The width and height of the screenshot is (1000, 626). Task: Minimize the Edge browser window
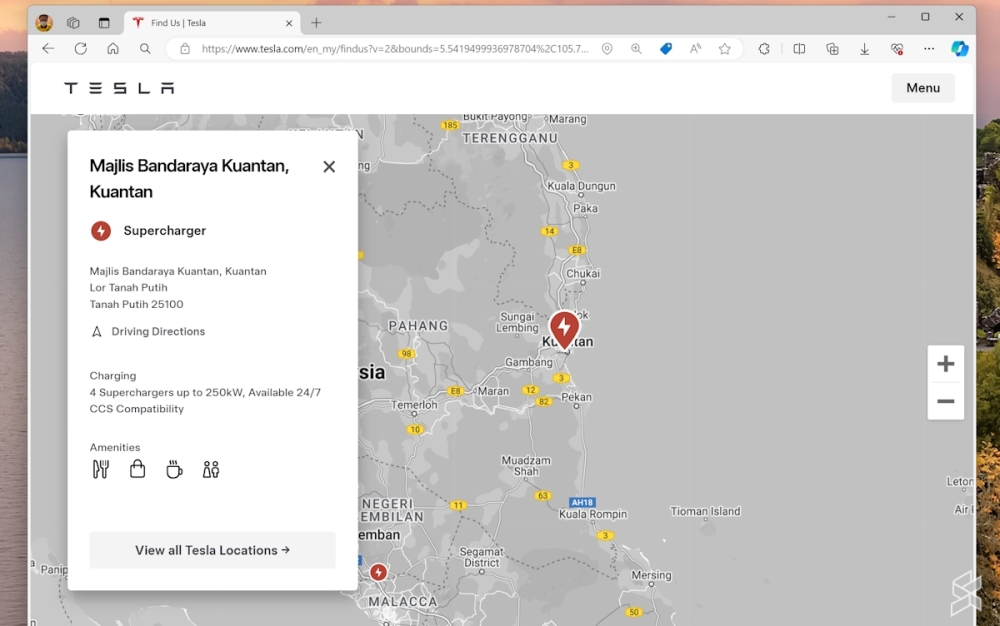click(892, 17)
